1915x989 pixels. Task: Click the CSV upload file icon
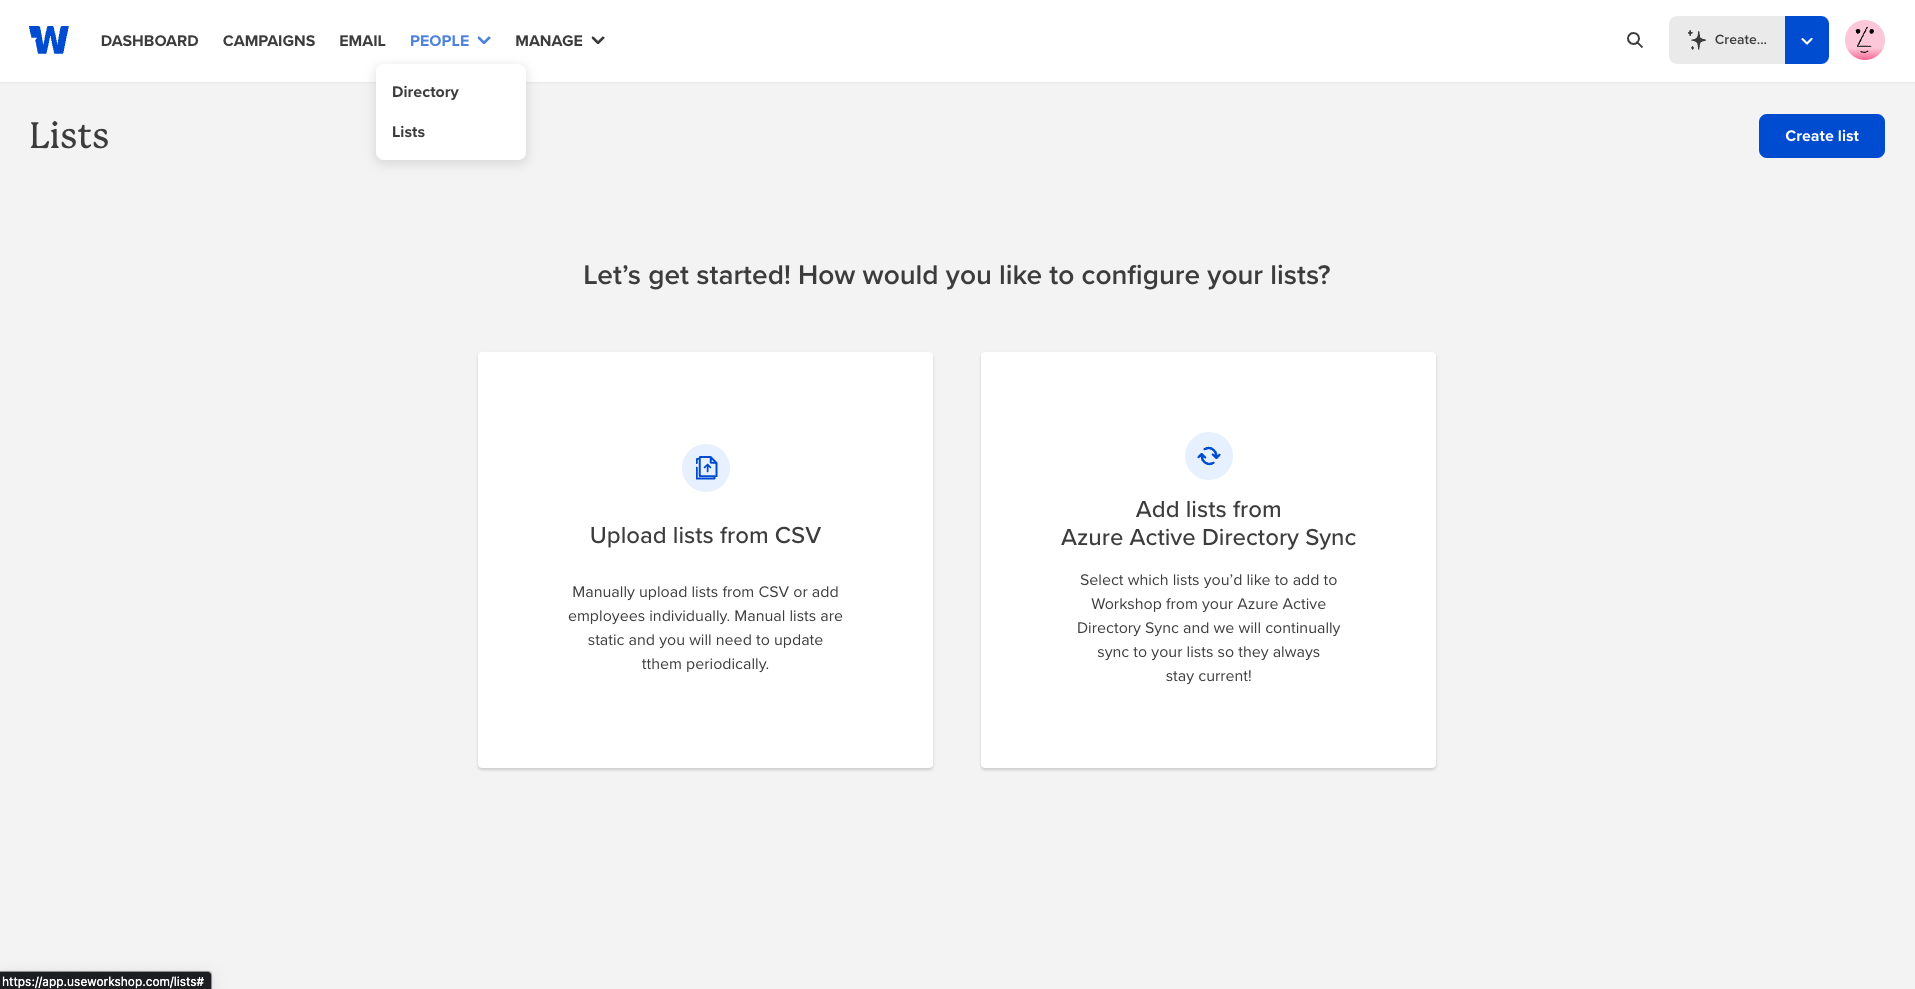point(706,468)
